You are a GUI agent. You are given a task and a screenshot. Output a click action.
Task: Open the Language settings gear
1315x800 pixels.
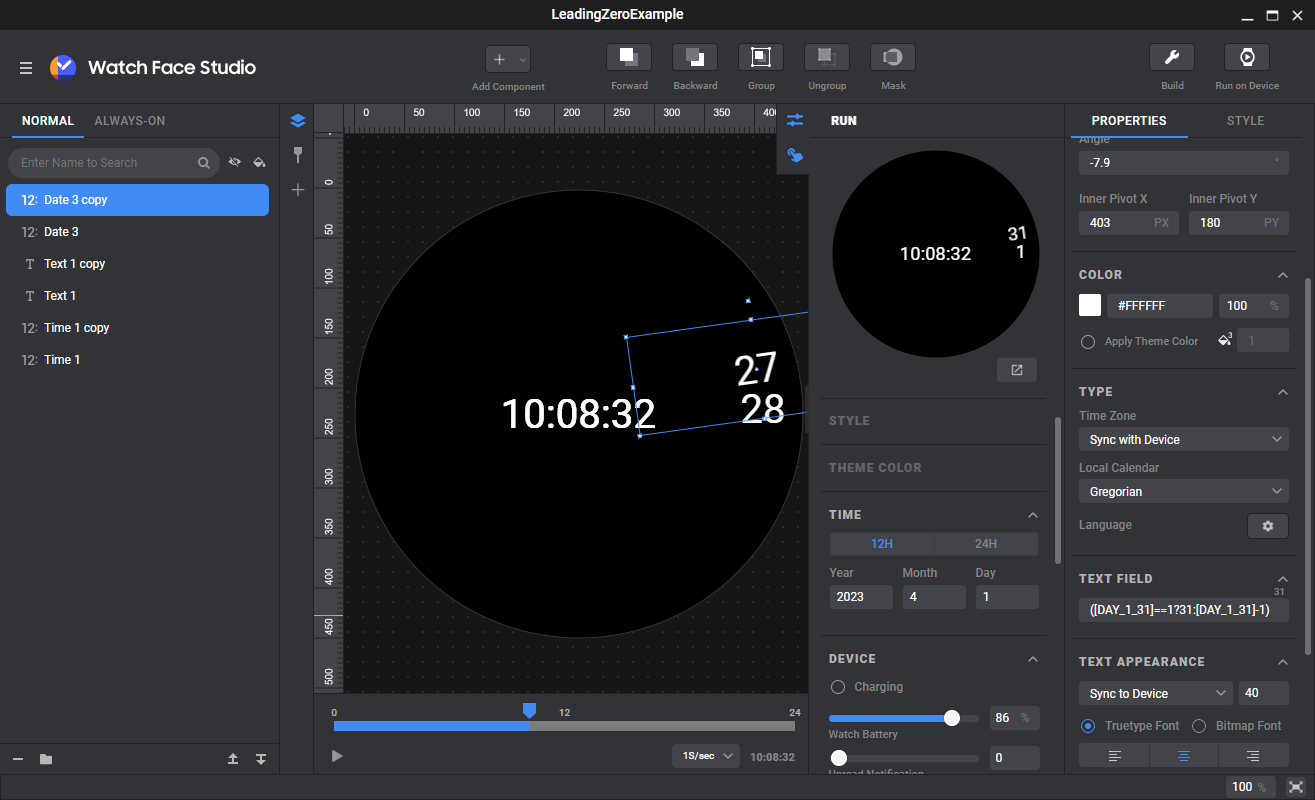click(x=1267, y=526)
